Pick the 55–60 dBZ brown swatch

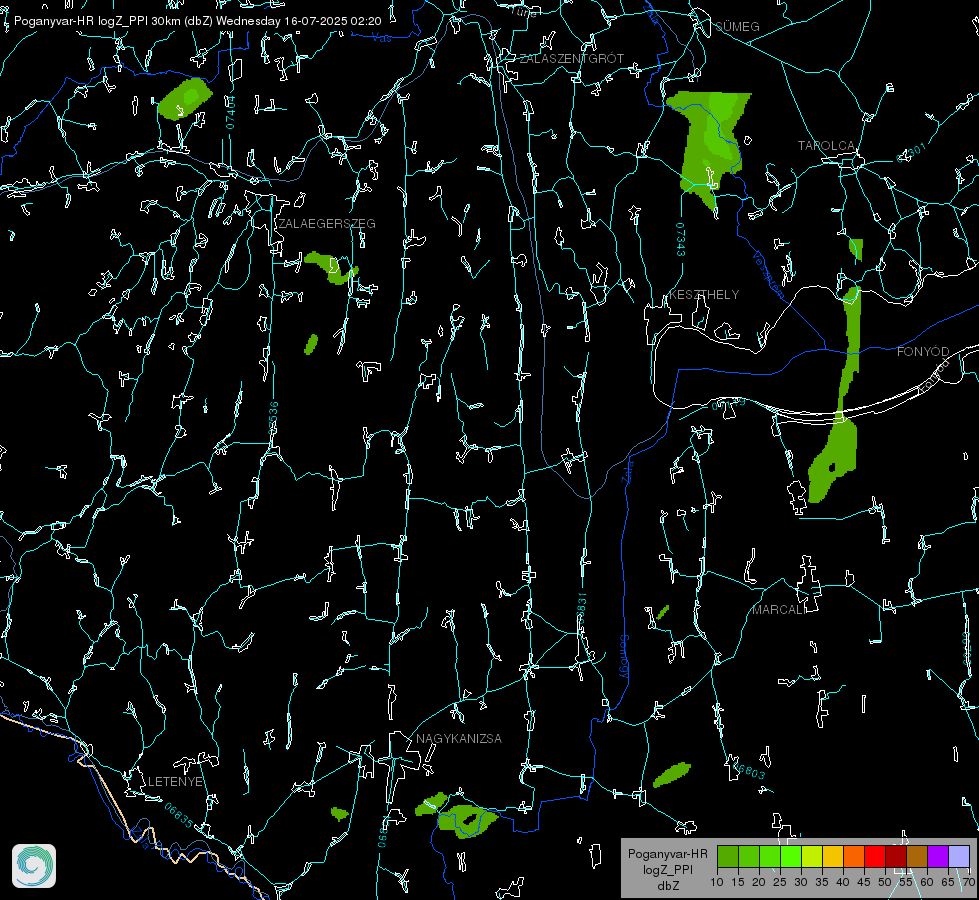917,856
